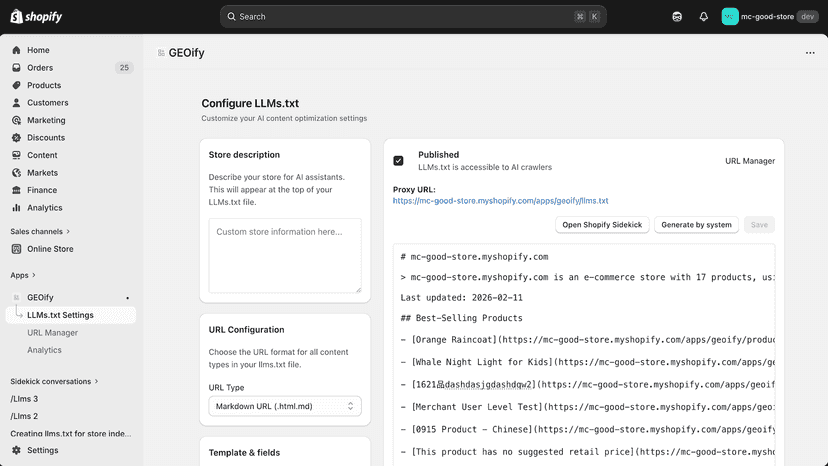The width and height of the screenshot is (828, 466).
Task: Open the Sidekick assistant icon
Action: pyautogui.click(x=677, y=17)
